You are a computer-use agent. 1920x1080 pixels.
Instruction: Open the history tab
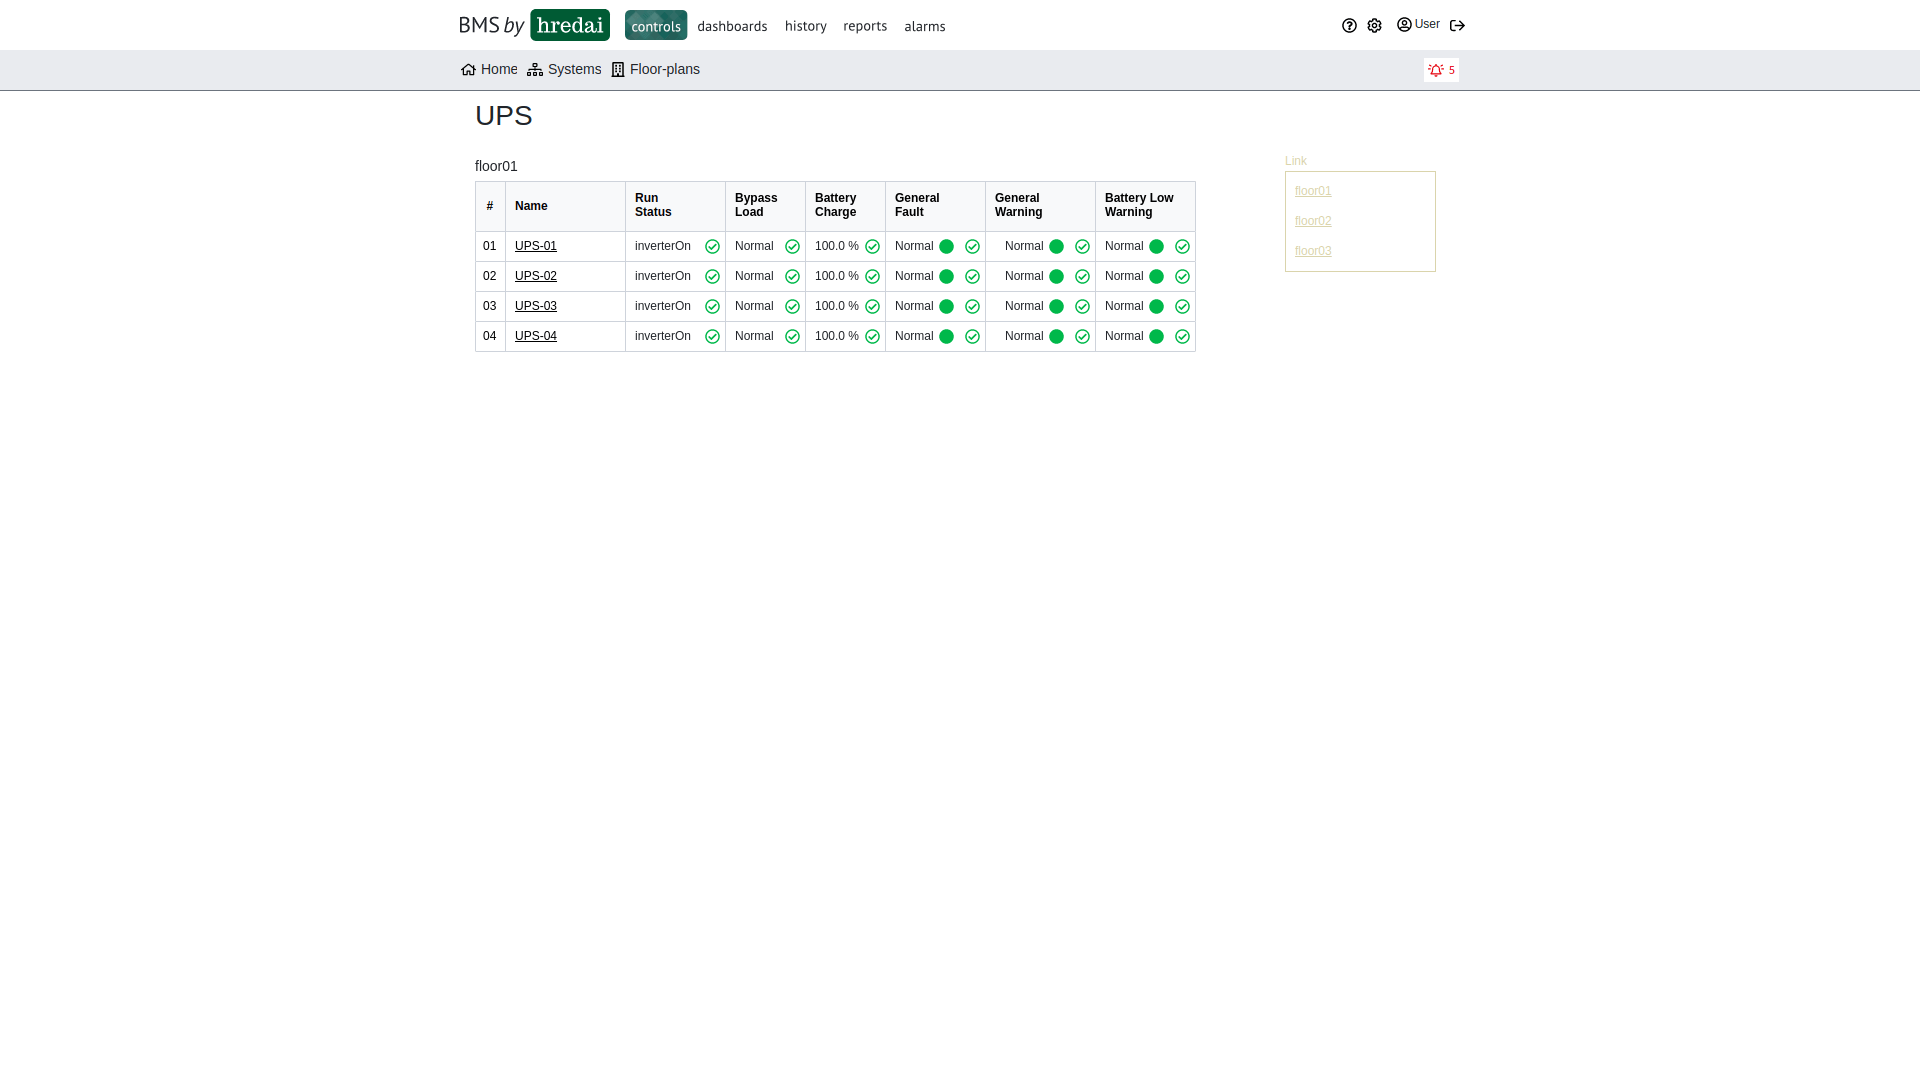click(x=806, y=26)
